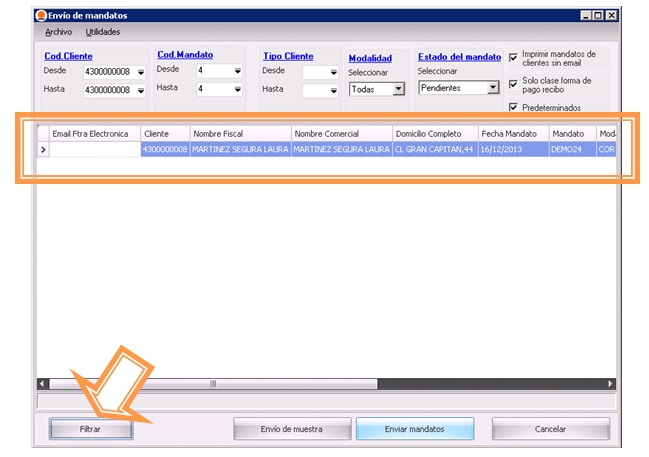The image size is (649, 457).
Task: Toggle Imprimir mandatos de clientes sin email
Action: pyautogui.click(x=514, y=57)
